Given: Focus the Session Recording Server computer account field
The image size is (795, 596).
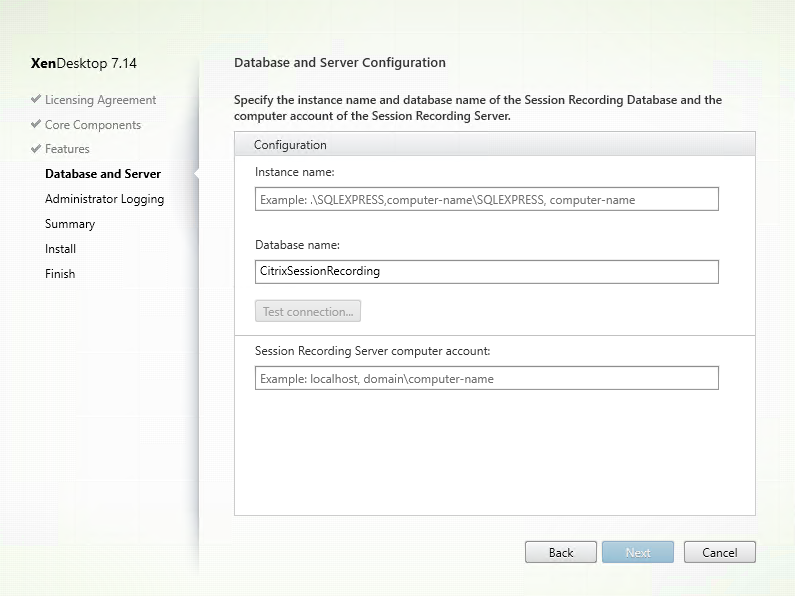Looking at the screenshot, I should (x=486, y=378).
